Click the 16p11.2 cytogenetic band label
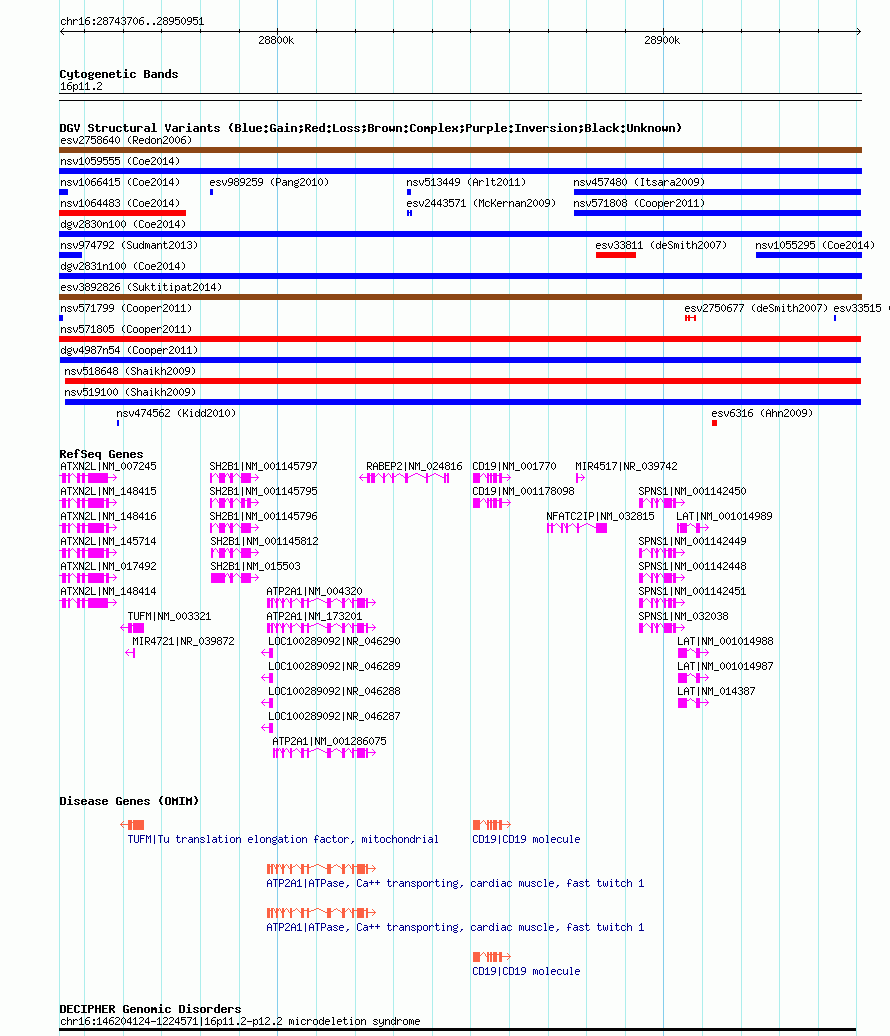 81,87
